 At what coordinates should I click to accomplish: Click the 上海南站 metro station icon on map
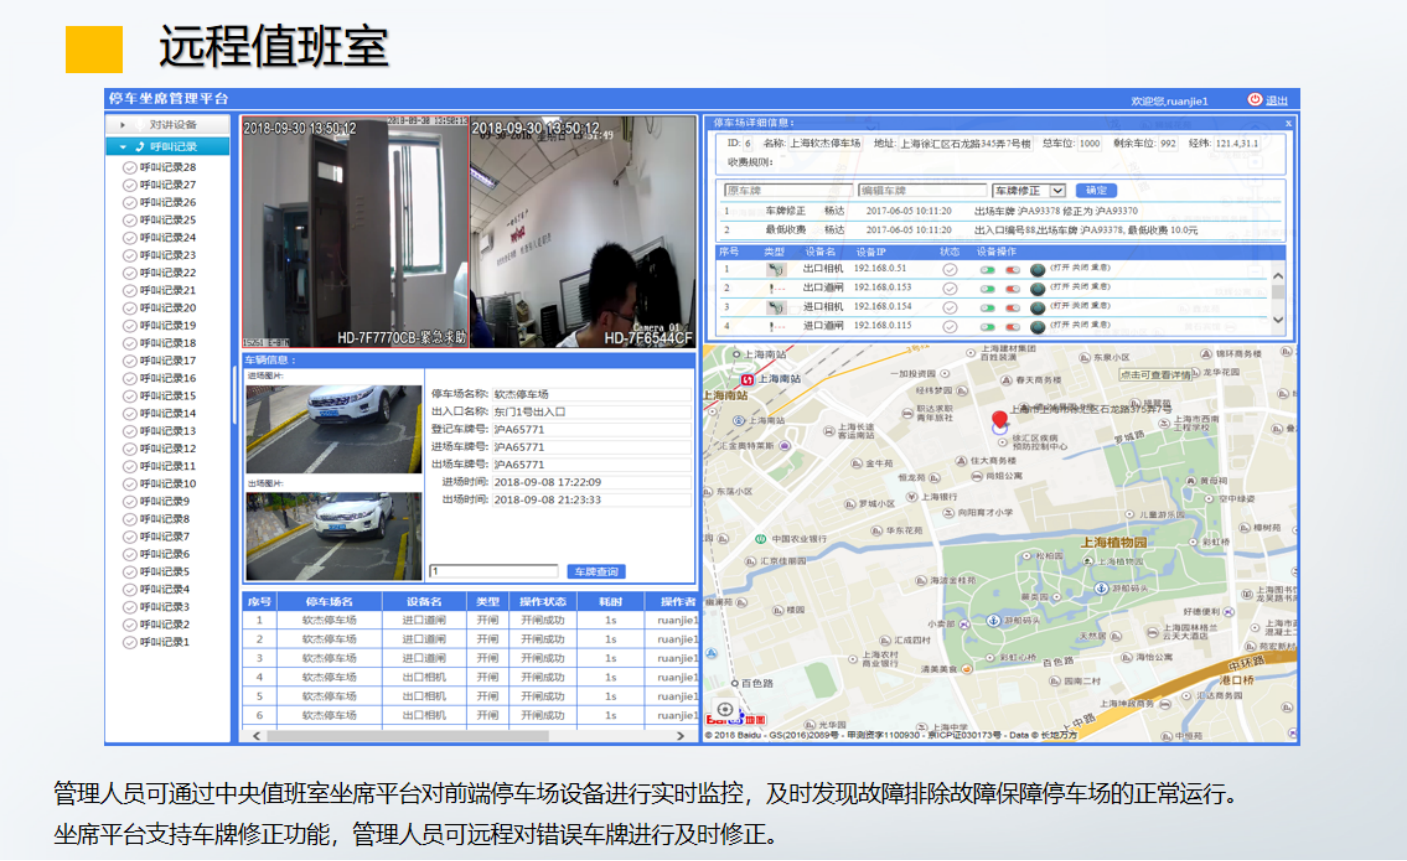point(747,380)
